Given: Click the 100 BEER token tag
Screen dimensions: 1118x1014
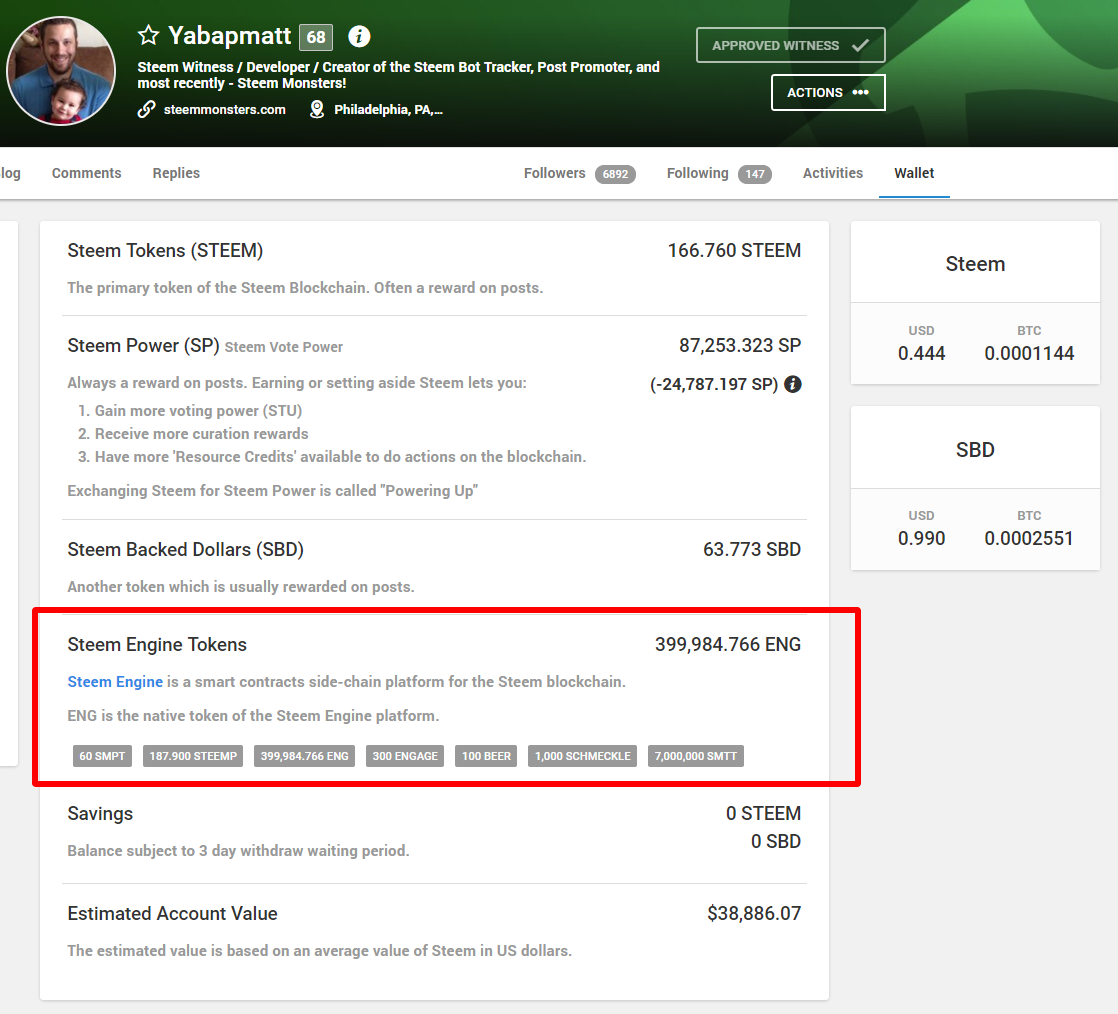Looking at the screenshot, I should 486,756.
